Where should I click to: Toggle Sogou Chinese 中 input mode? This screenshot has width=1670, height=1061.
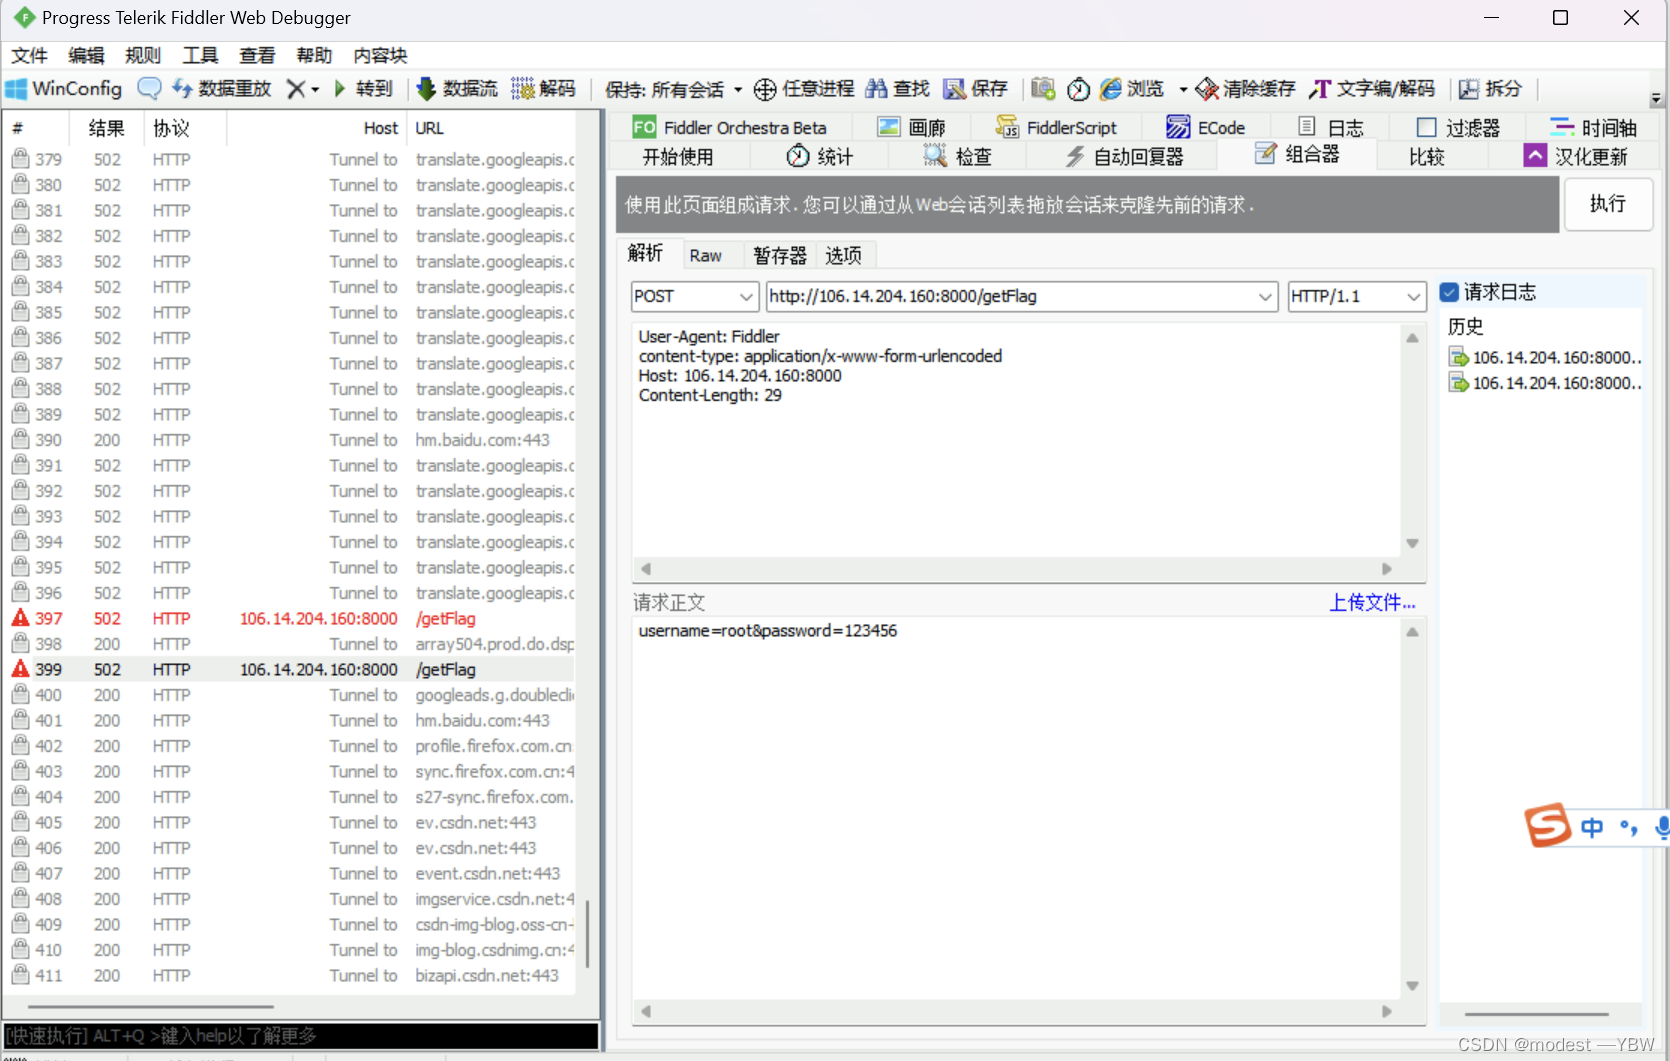[x=1593, y=827]
